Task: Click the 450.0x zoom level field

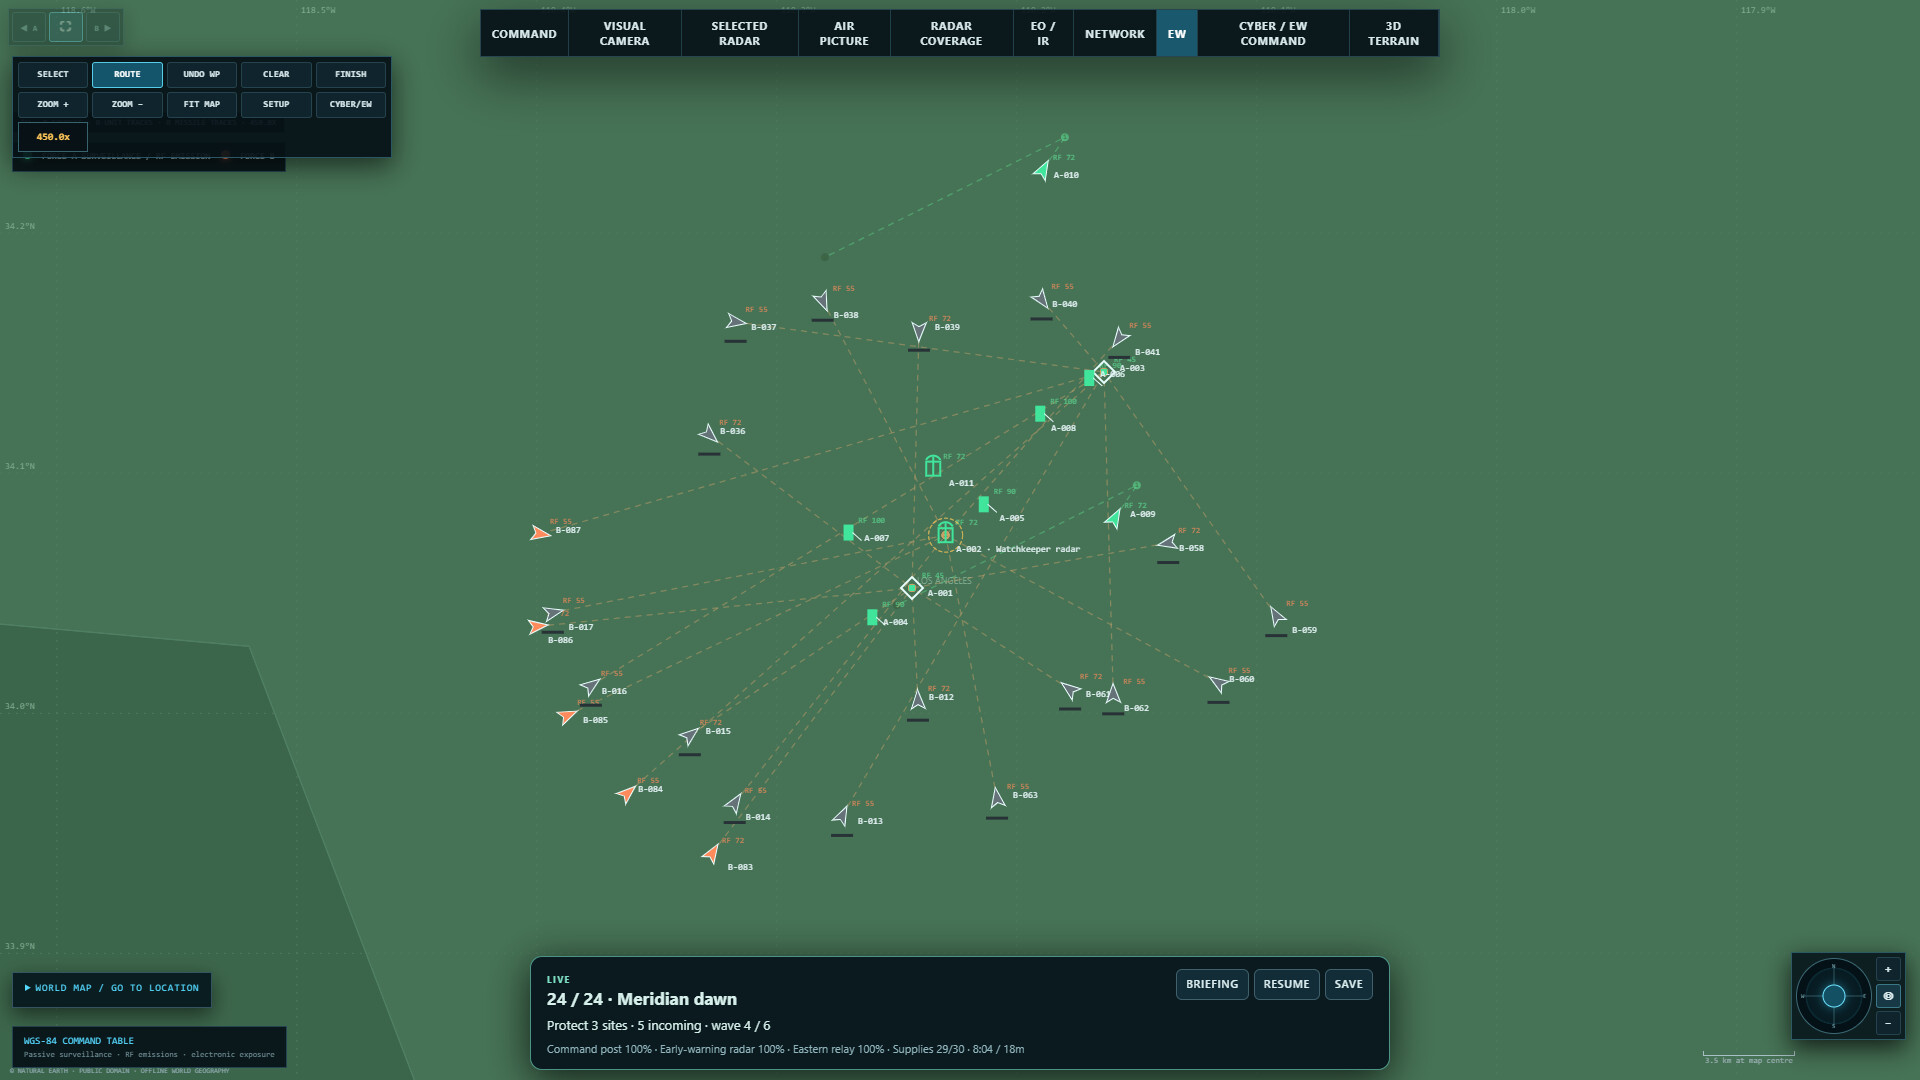Action: (53, 137)
